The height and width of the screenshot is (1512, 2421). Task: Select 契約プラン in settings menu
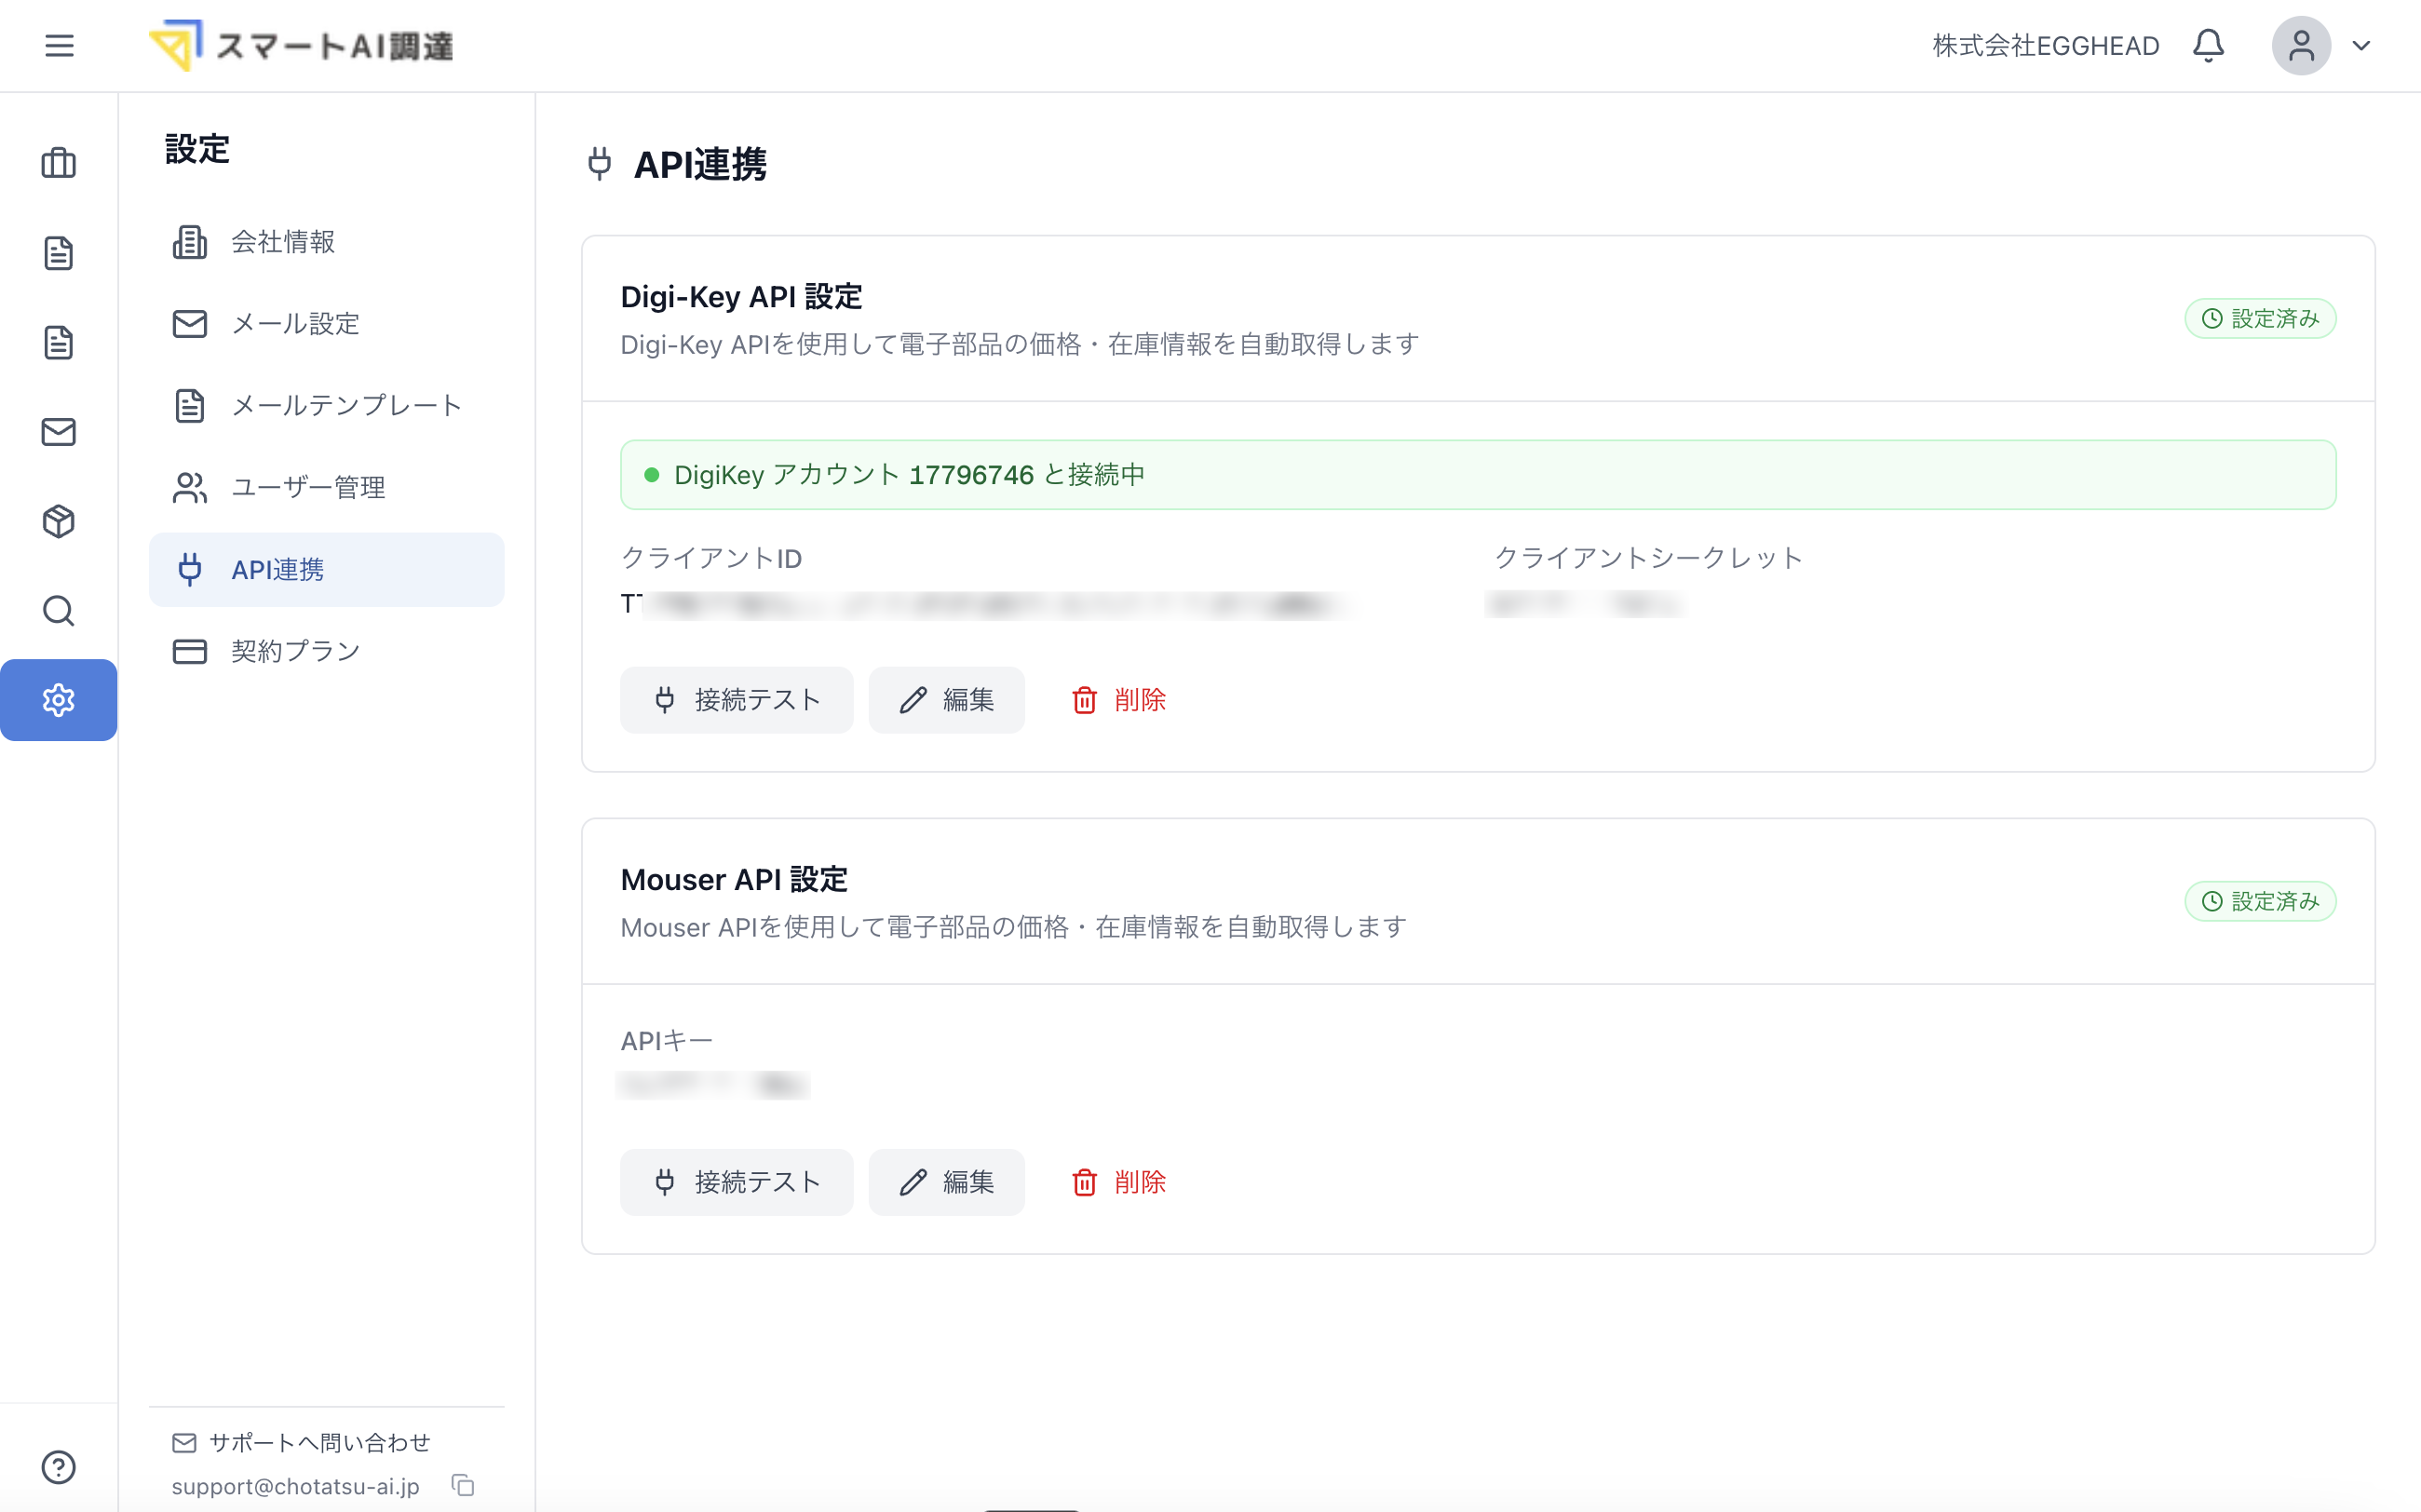[x=326, y=652]
